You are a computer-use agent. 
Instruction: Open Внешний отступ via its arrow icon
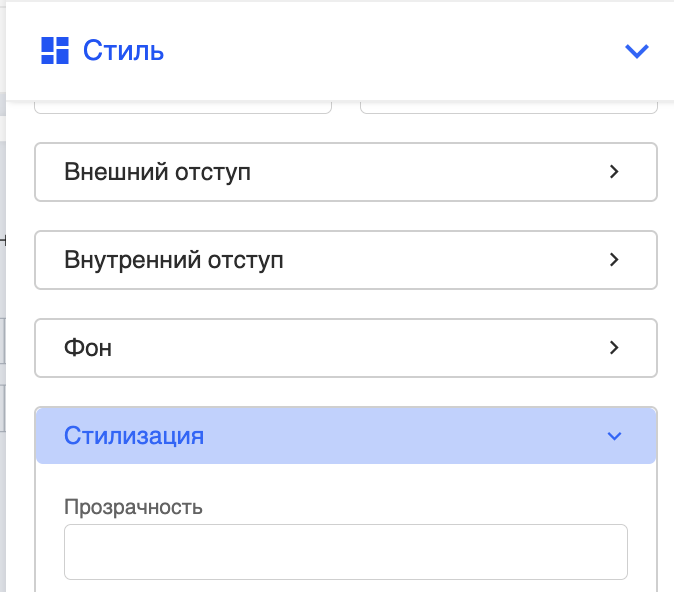pos(614,172)
